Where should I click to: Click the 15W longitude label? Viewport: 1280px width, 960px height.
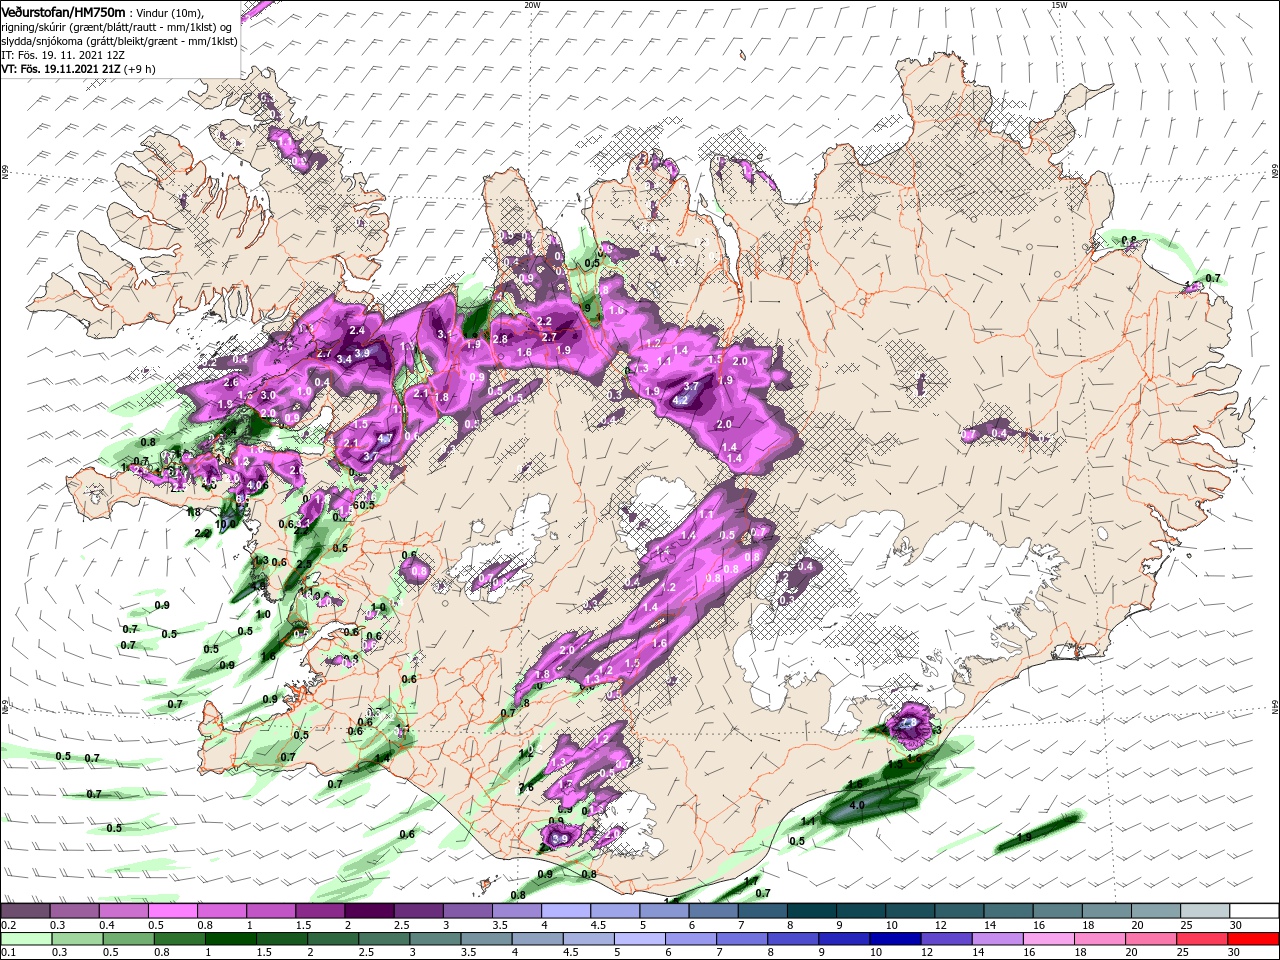pyautogui.click(x=1059, y=4)
